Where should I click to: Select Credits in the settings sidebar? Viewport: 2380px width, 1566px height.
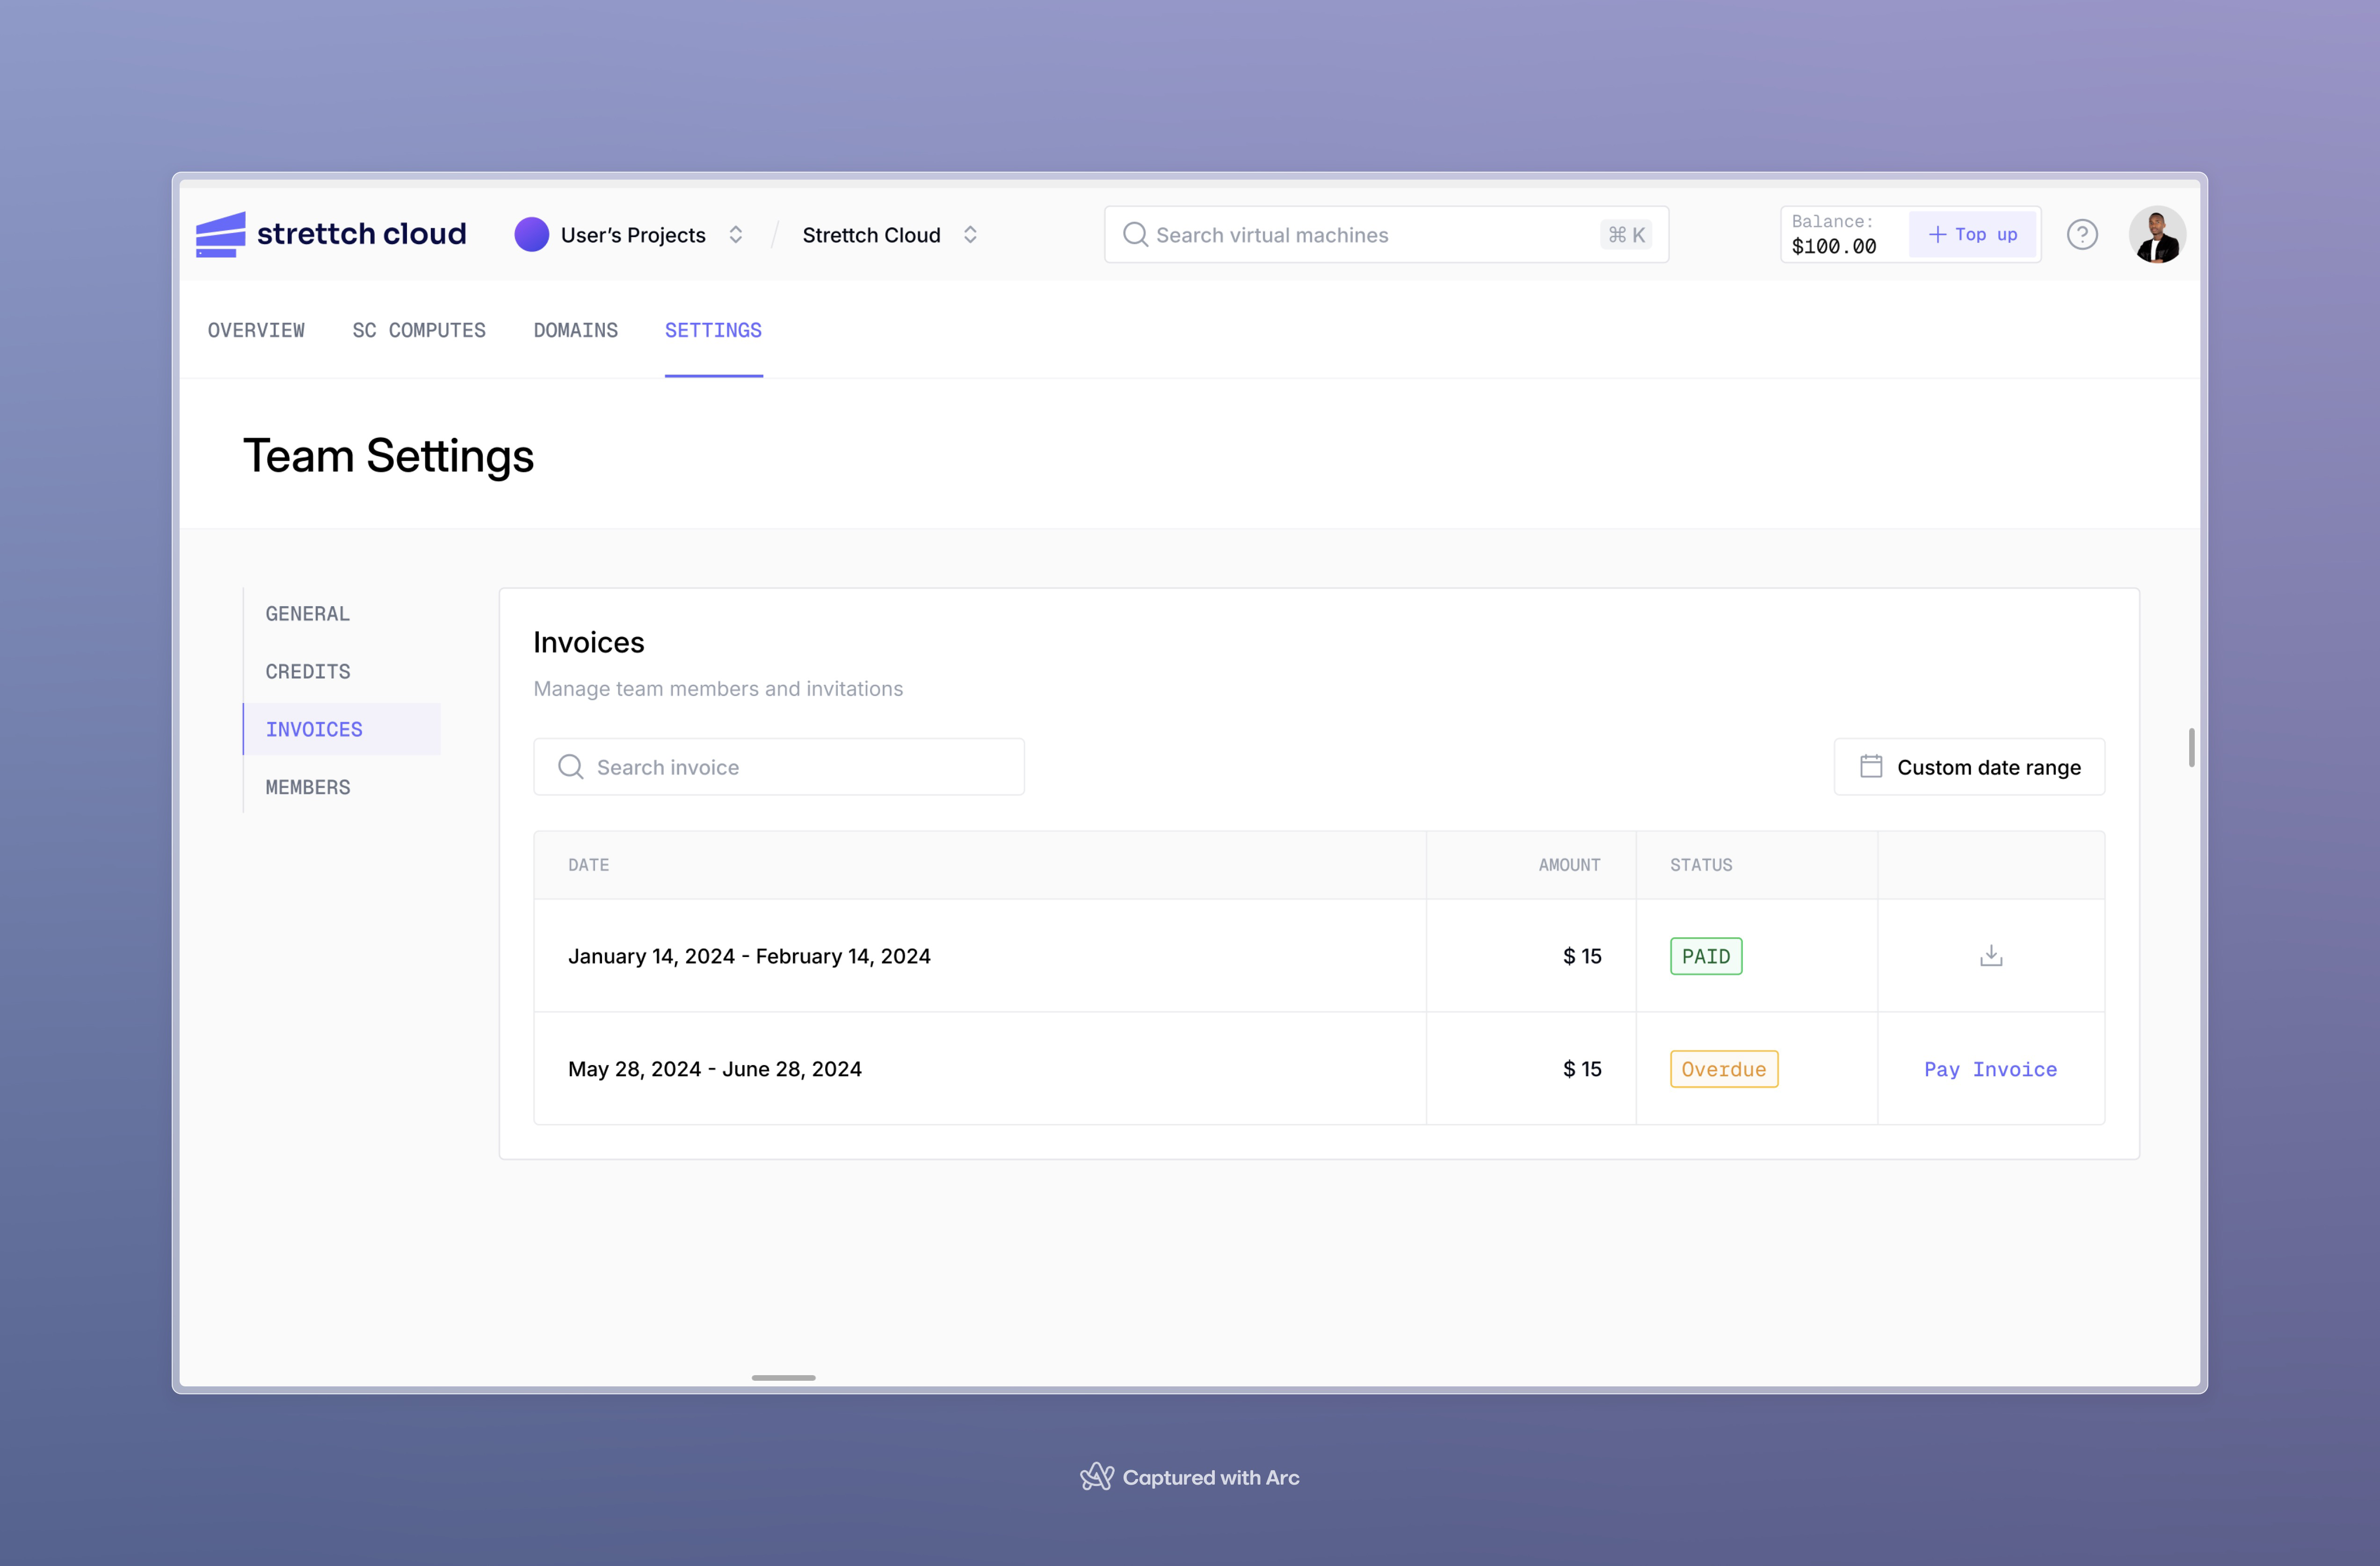[x=308, y=672]
